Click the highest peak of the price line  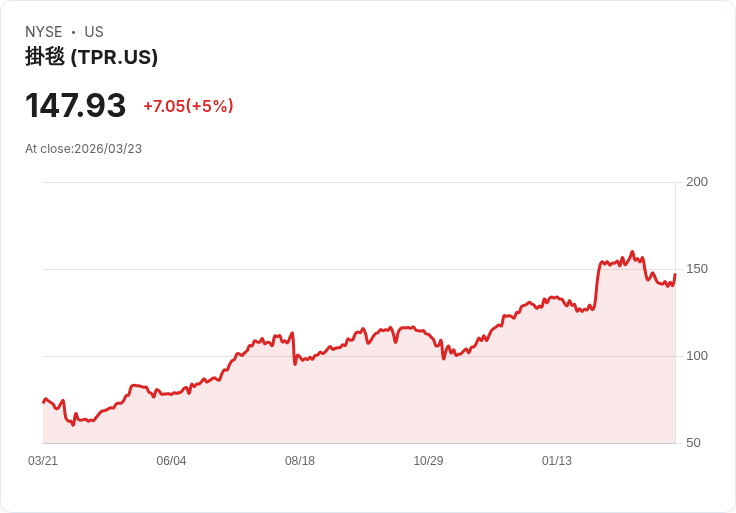point(632,252)
